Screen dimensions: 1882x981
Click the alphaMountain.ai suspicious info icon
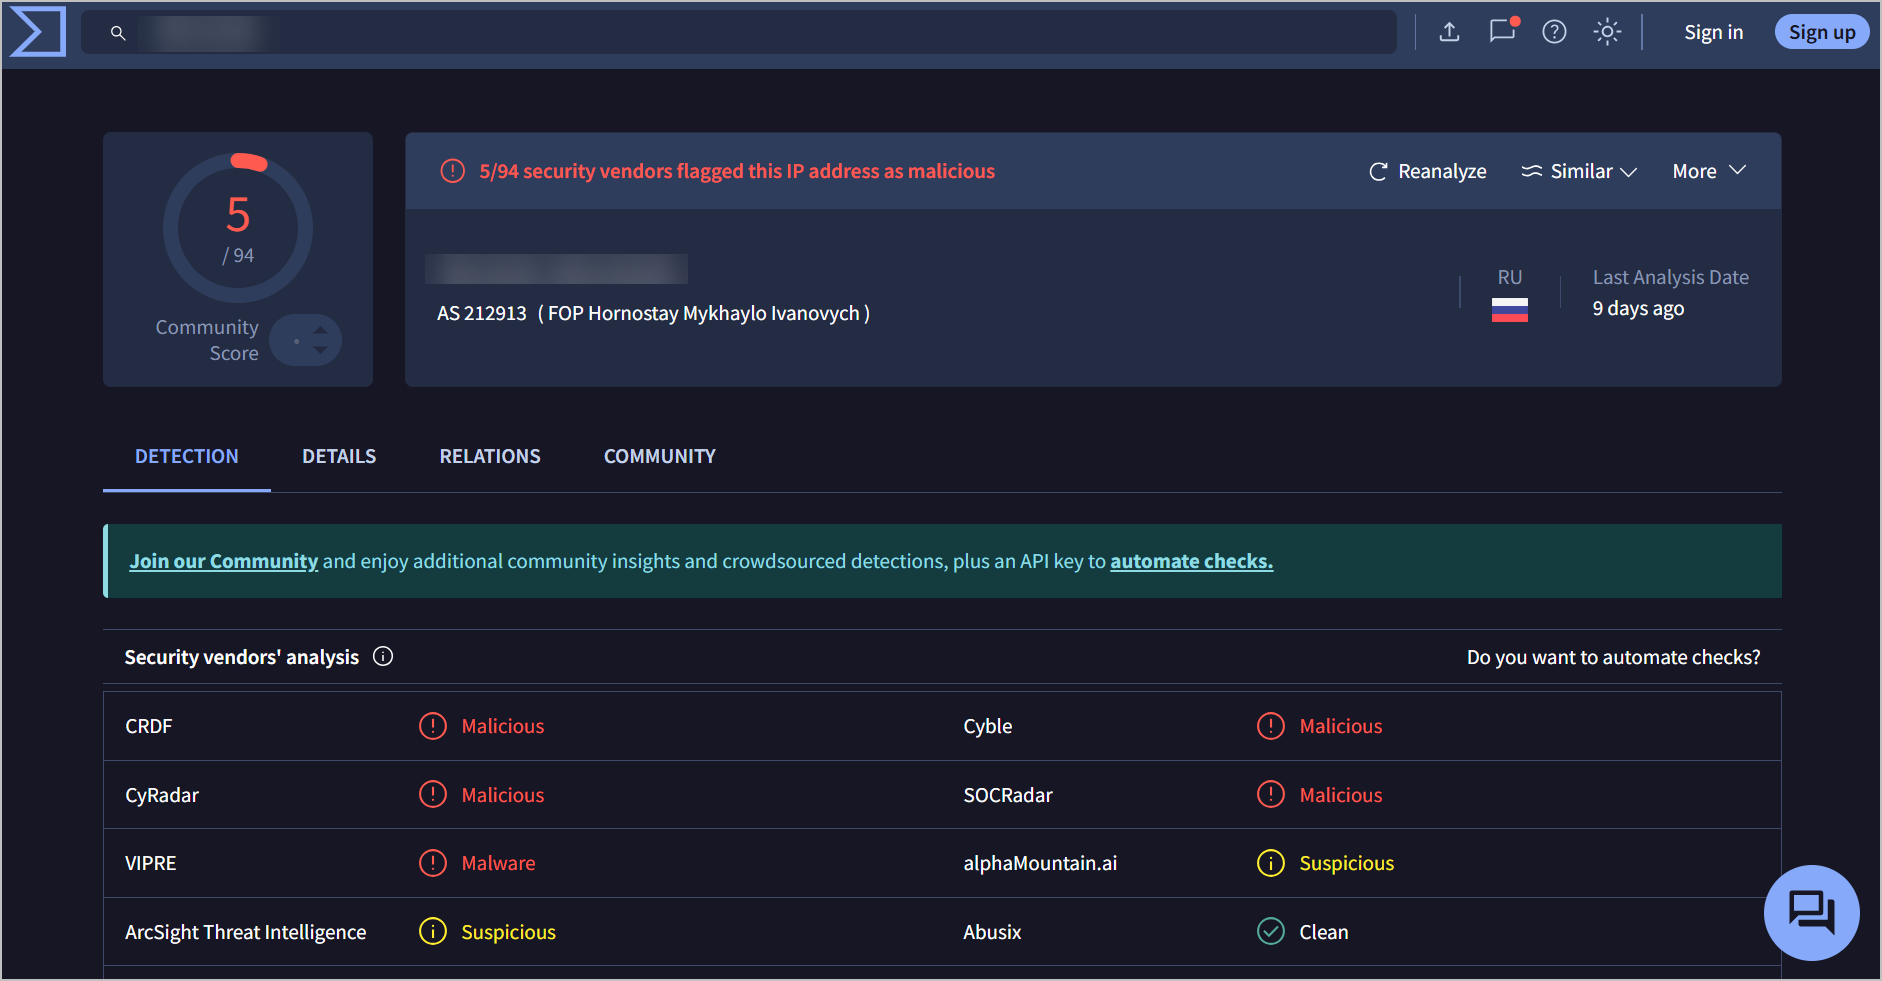(x=1270, y=863)
